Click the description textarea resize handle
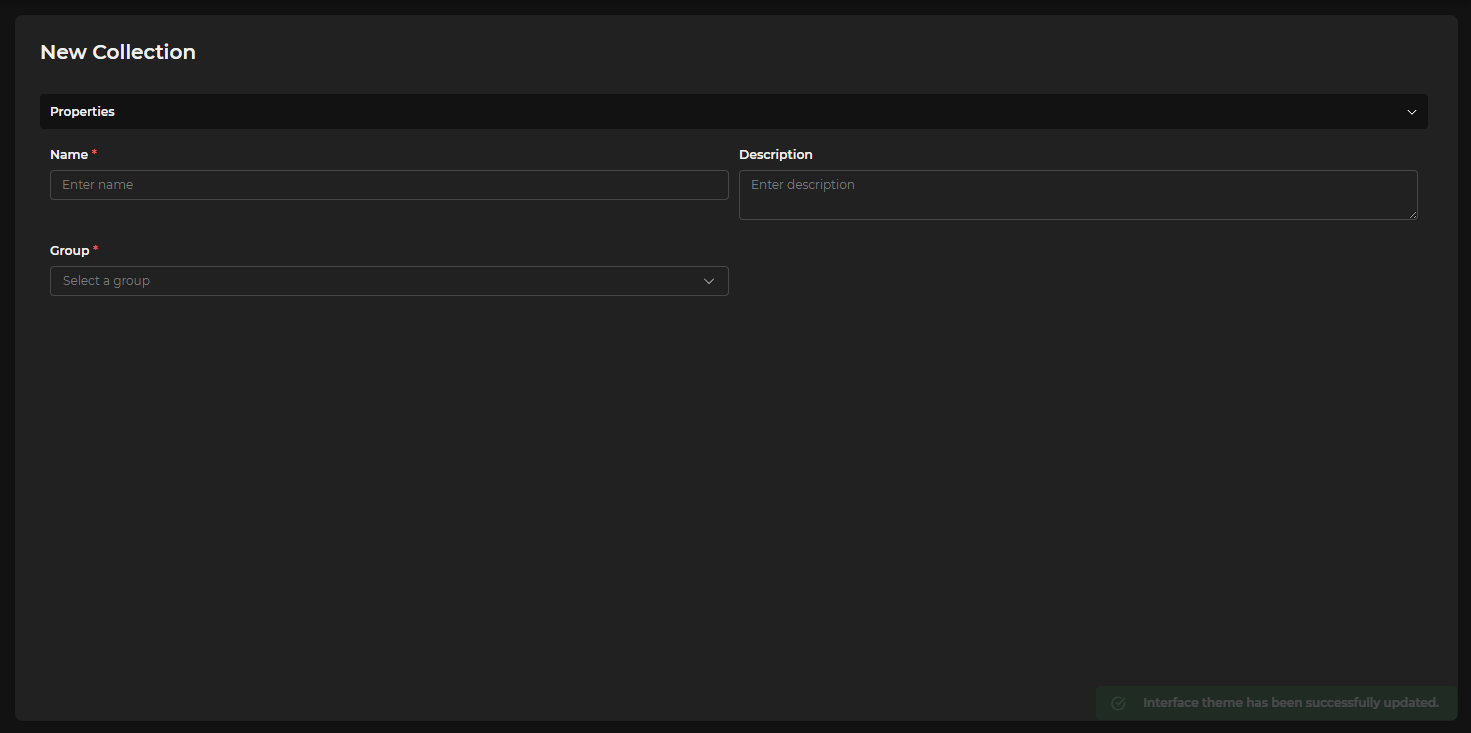The height and width of the screenshot is (733, 1471). click(x=1412, y=214)
